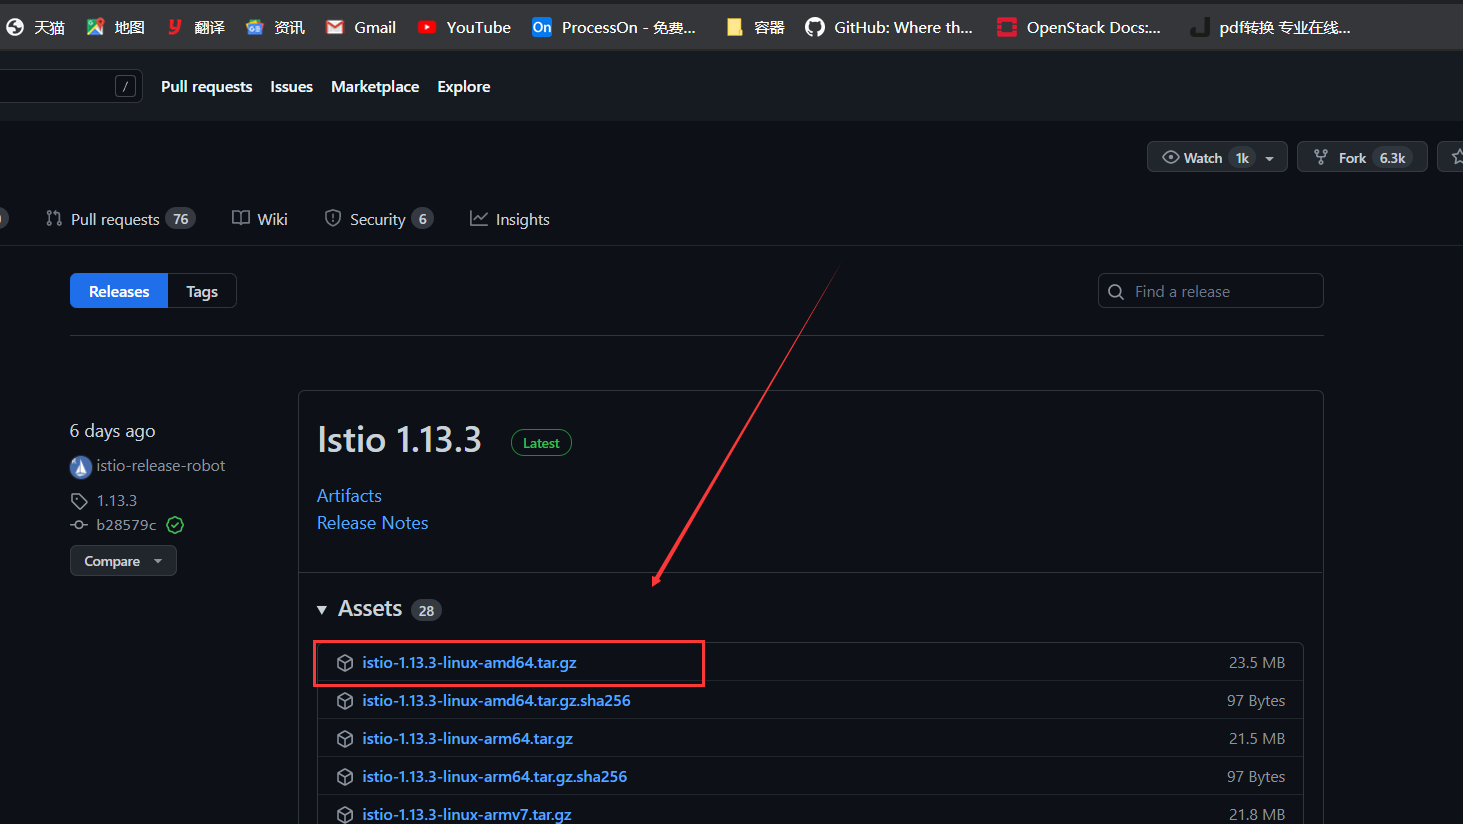Download istio-1.13.3-linux-amd64.tar.gz
Screen dimensions: 1463x824
(469, 663)
